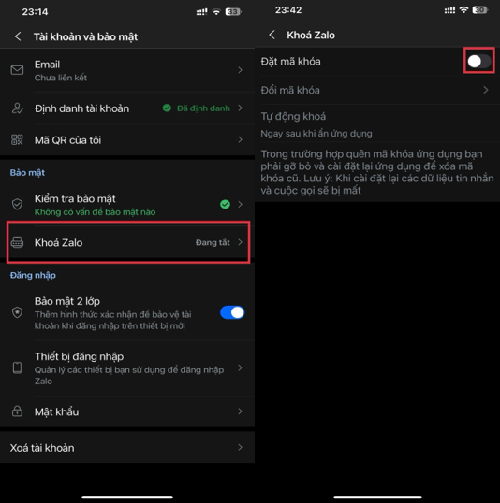Tap the shield icon for Kiểm tra bảo mật
This screenshot has width=500, height=503.
(17, 204)
